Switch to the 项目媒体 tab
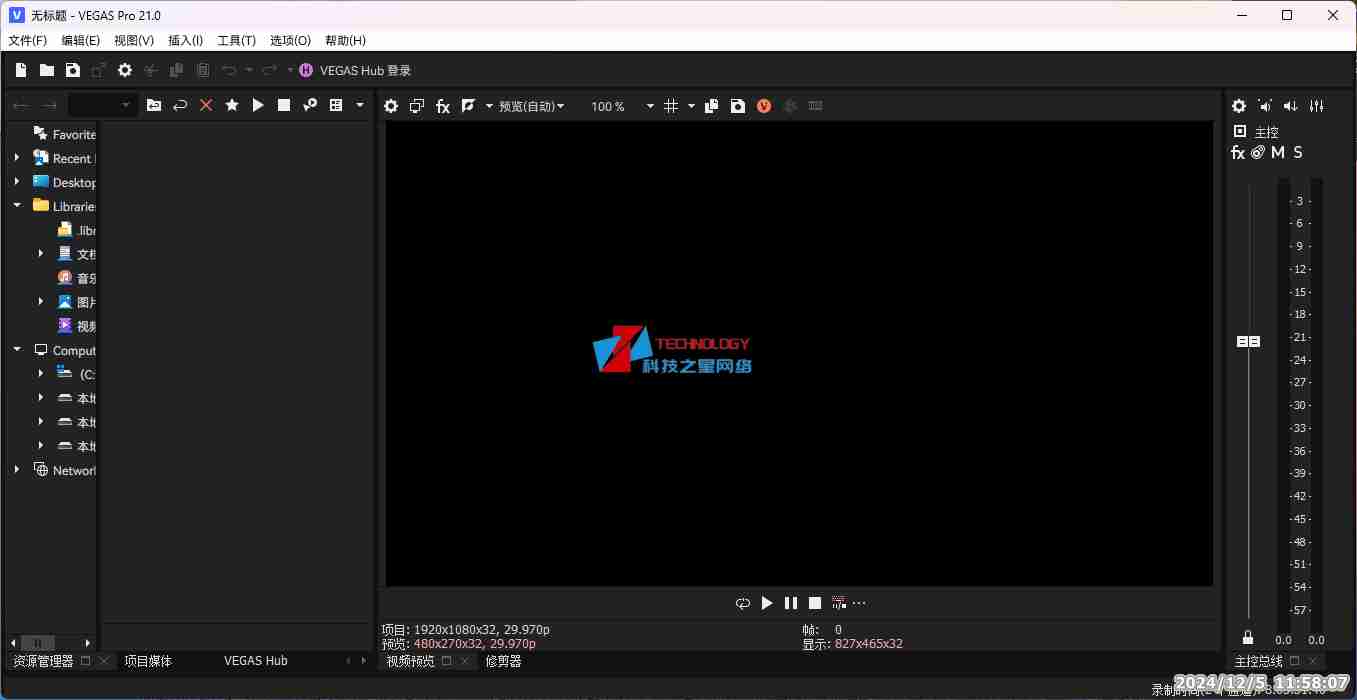This screenshot has height=700, width=1357. (148, 660)
